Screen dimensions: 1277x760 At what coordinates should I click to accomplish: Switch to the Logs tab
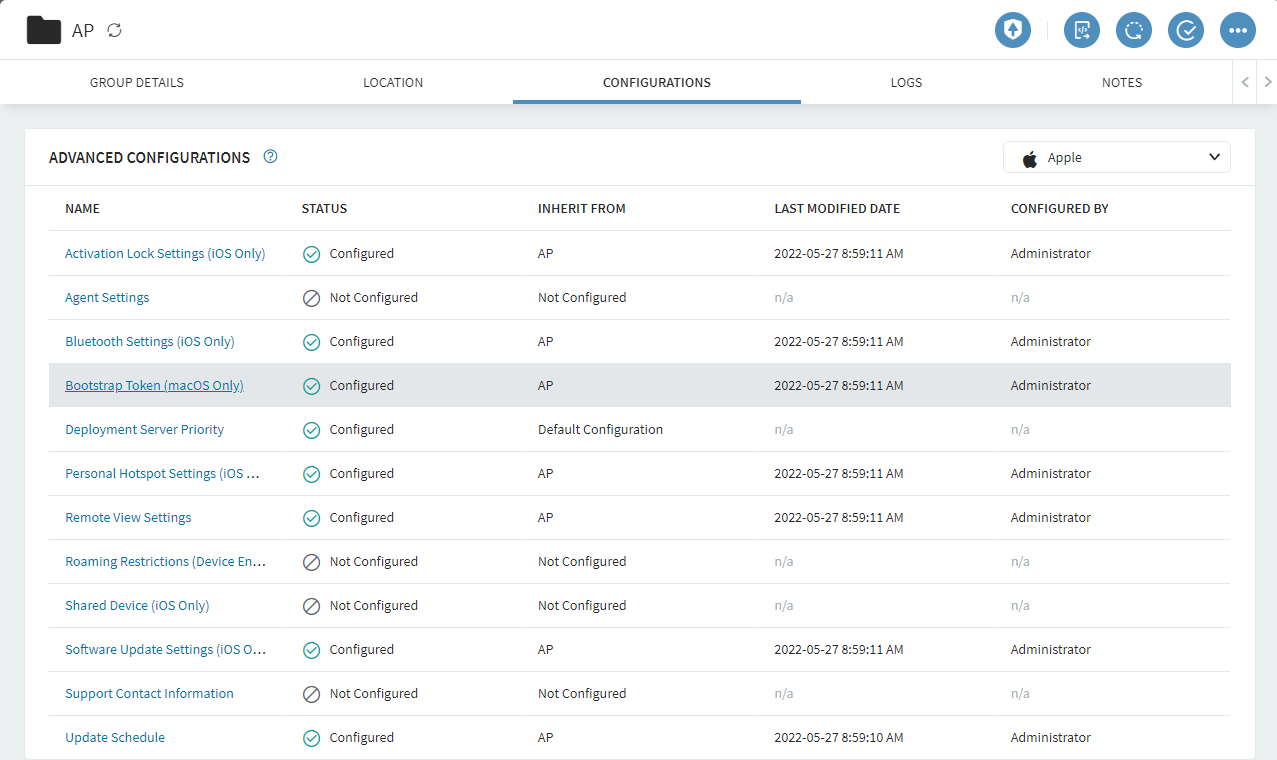coord(906,83)
